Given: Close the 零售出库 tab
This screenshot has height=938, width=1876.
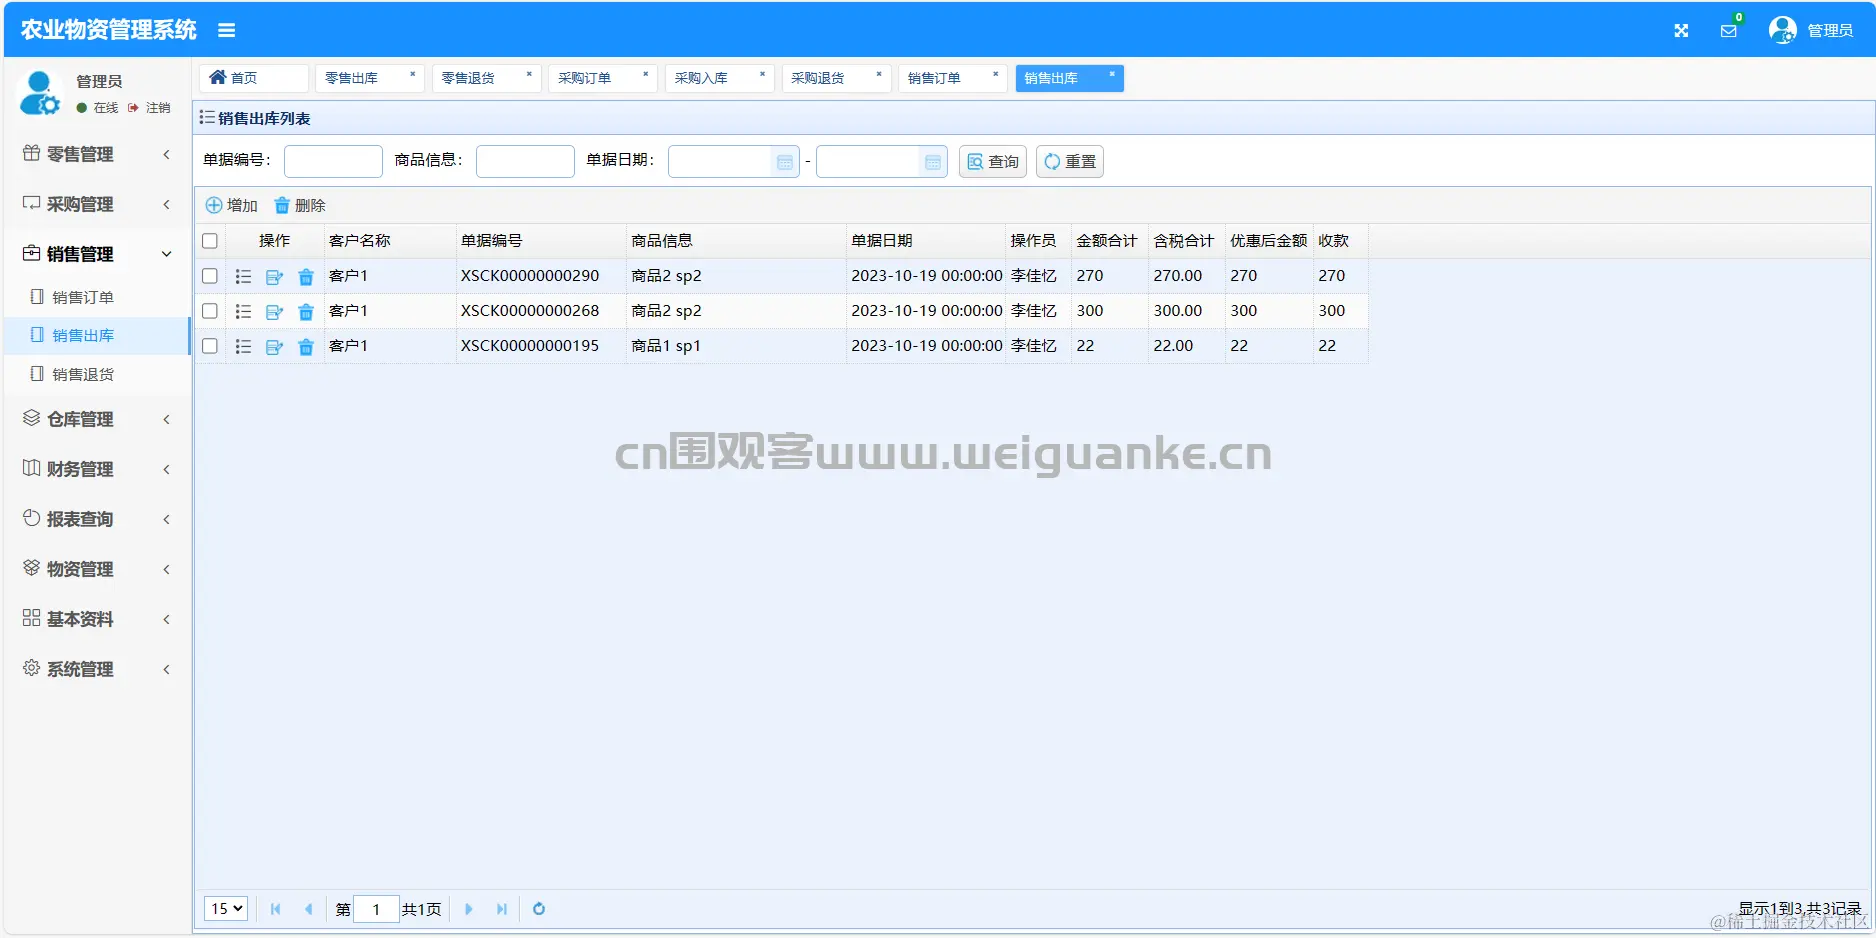Looking at the screenshot, I should [x=412, y=74].
